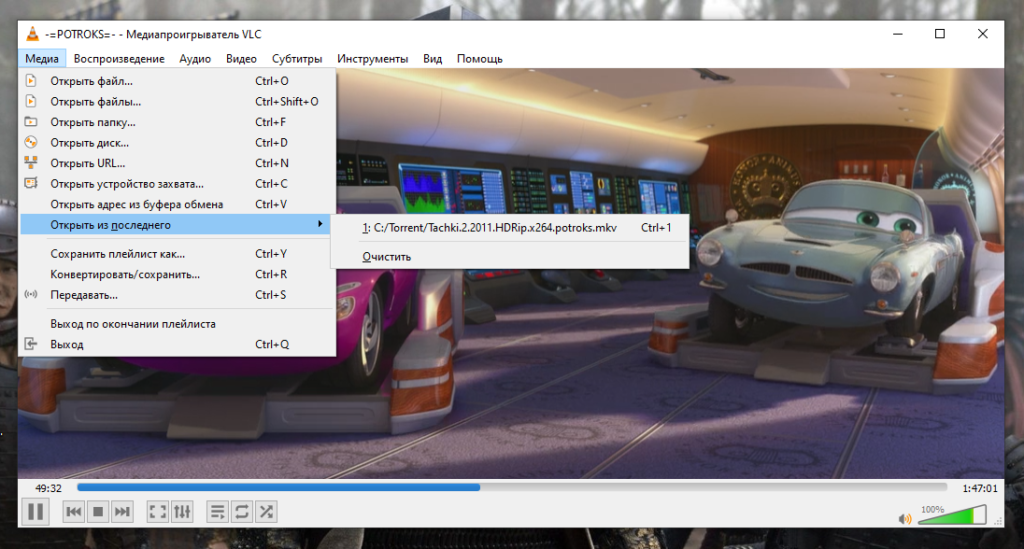Choose 'Открыть файл...' from the menu

[91, 81]
